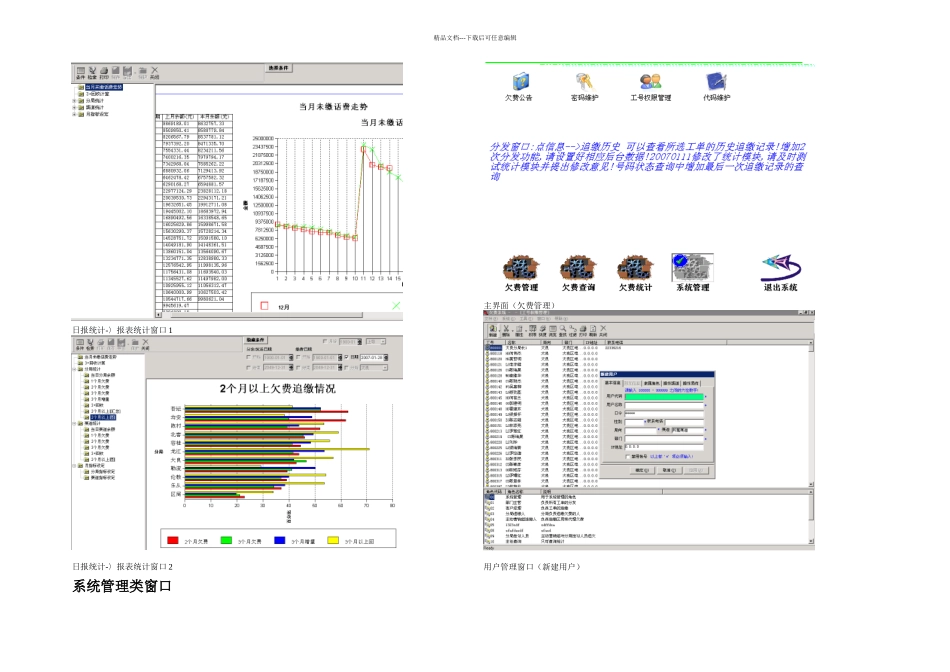The height and width of the screenshot is (672, 950).
Task: Click 打印 printer icon in 报表统计窗口1 toolbar
Action: click(104, 72)
